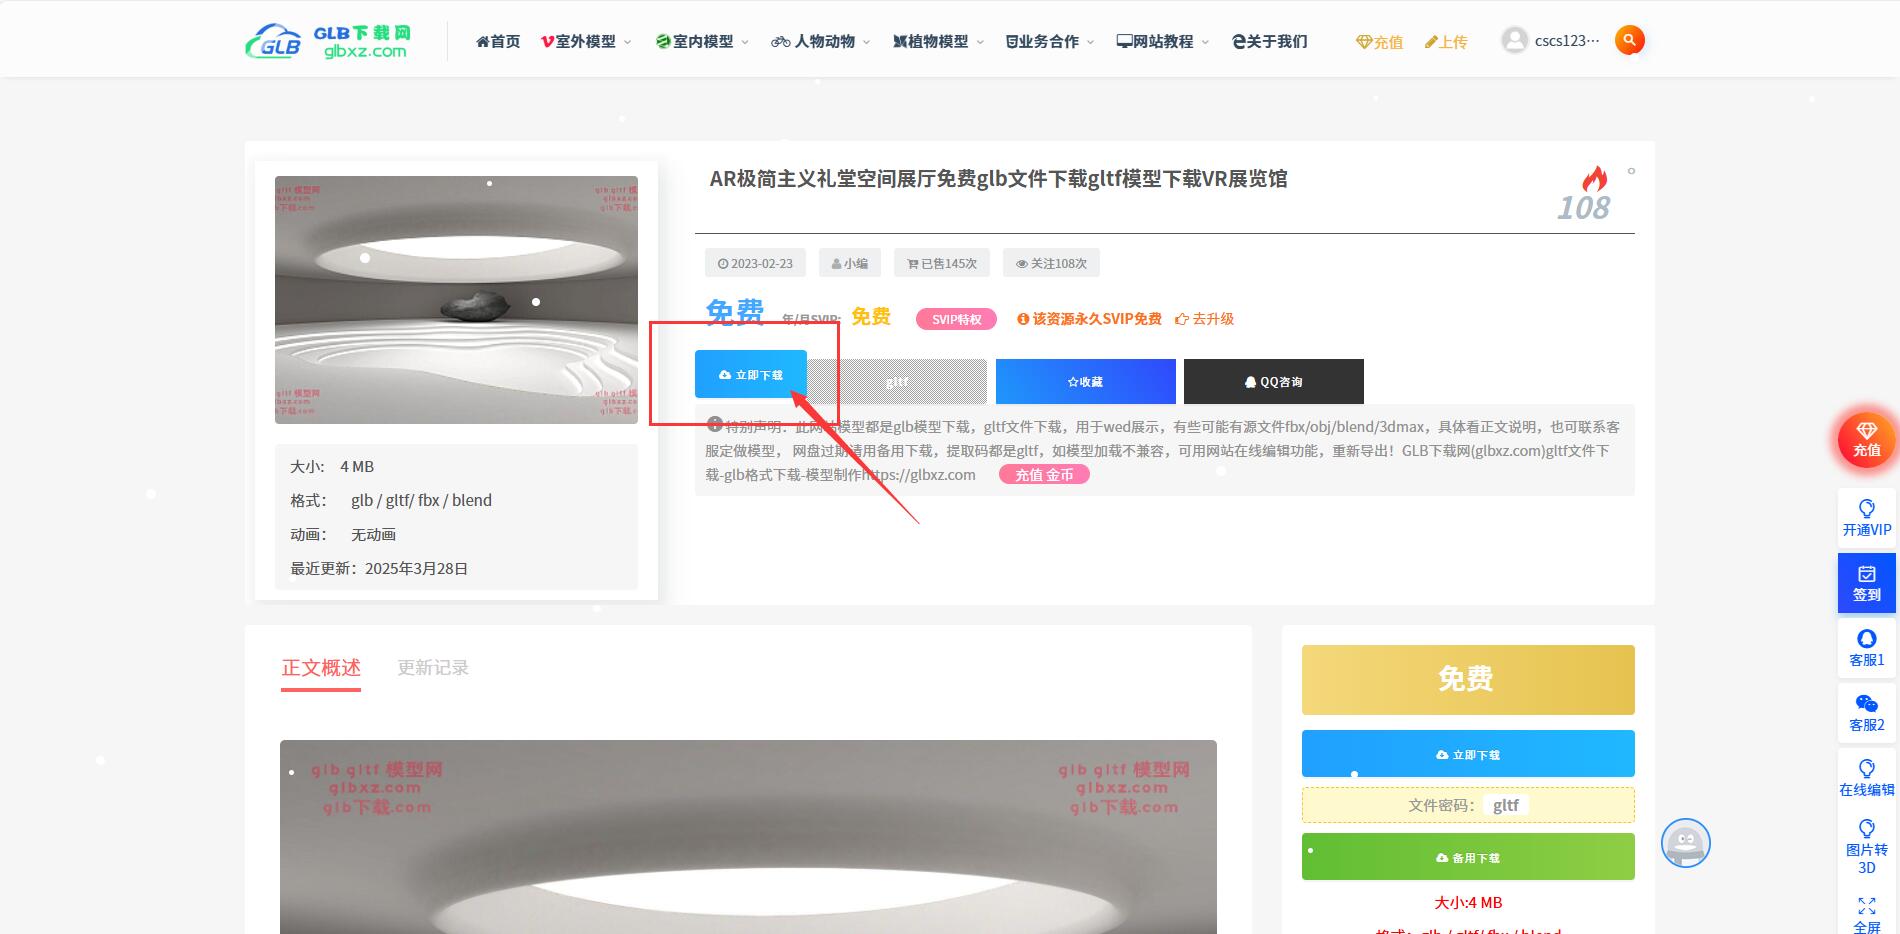This screenshot has width=1900, height=934.
Task: Open user avatar profile icon
Action: [x=1515, y=40]
